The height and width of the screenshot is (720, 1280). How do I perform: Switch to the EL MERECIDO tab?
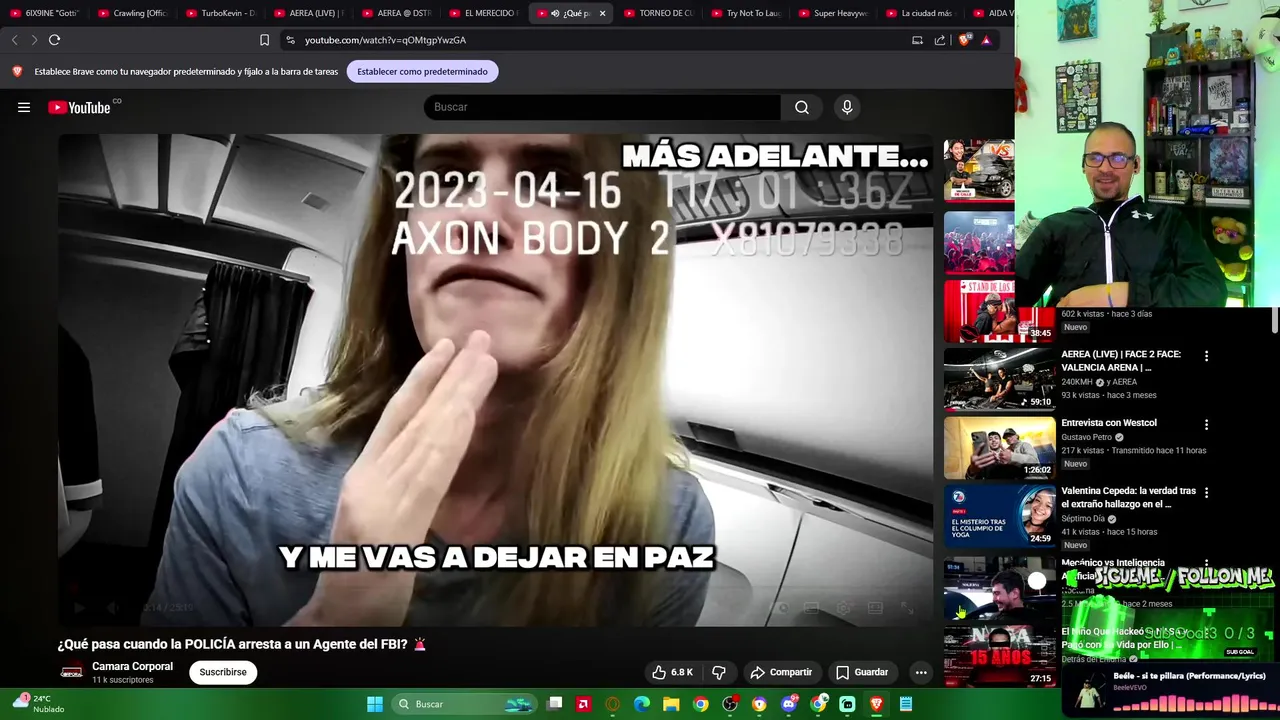pyautogui.click(x=484, y=13)
